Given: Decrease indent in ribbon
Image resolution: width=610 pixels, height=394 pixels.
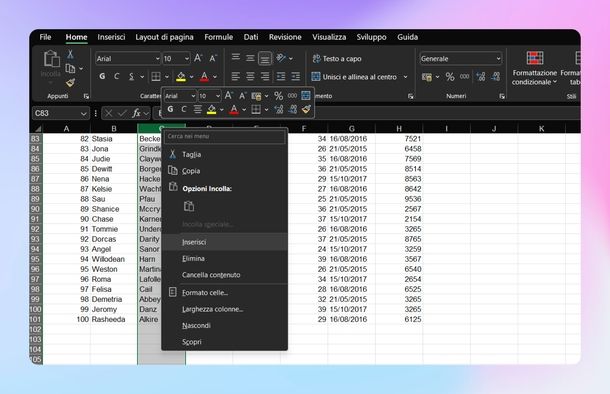Looking at the screenshot, I should tap(281, 76).
